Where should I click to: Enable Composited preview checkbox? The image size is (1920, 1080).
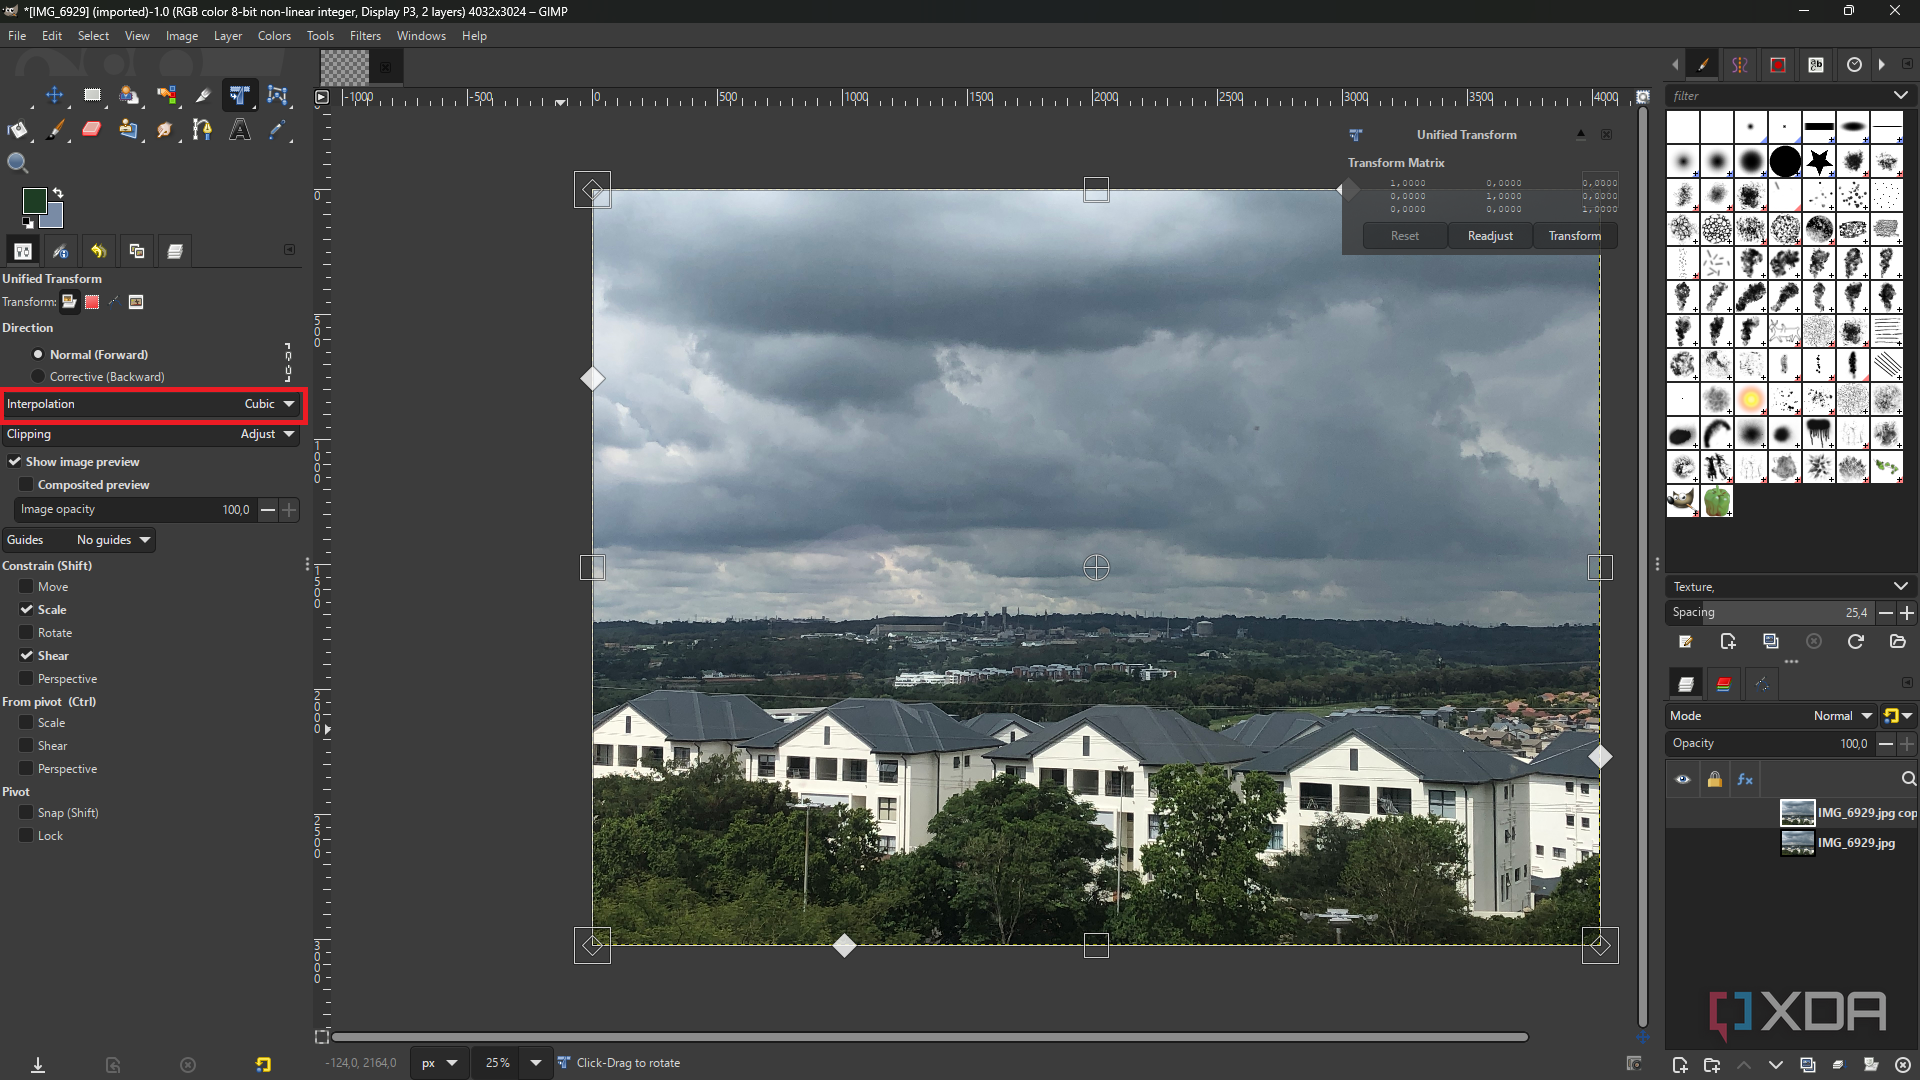(x=27, y=485)
